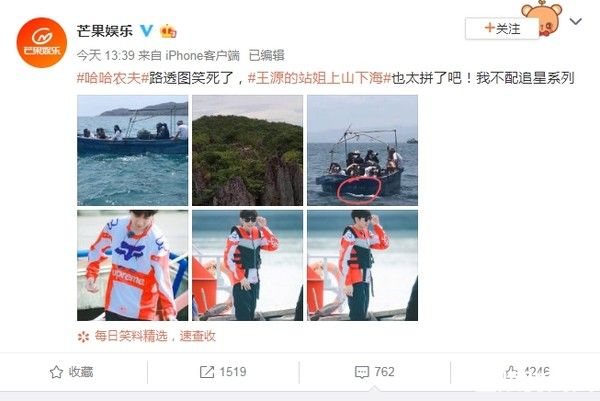The height and width of the screenshot is (401, 600).
Task: Click the repost share icon showing 1519
Action: coord(207,372)
